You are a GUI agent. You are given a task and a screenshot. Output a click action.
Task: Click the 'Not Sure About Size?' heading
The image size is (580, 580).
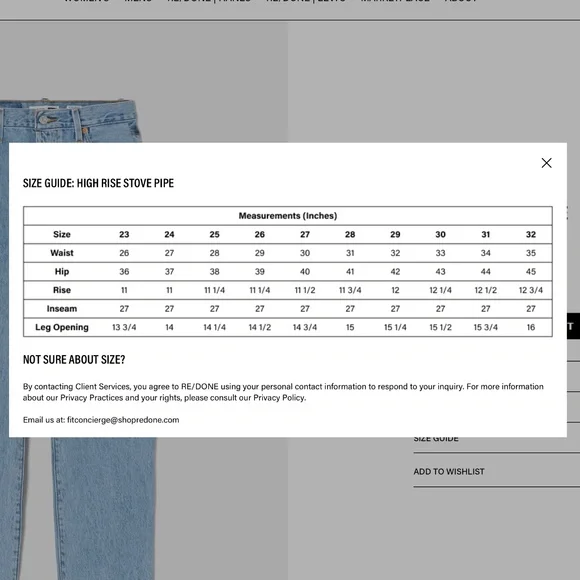point(74,359)
